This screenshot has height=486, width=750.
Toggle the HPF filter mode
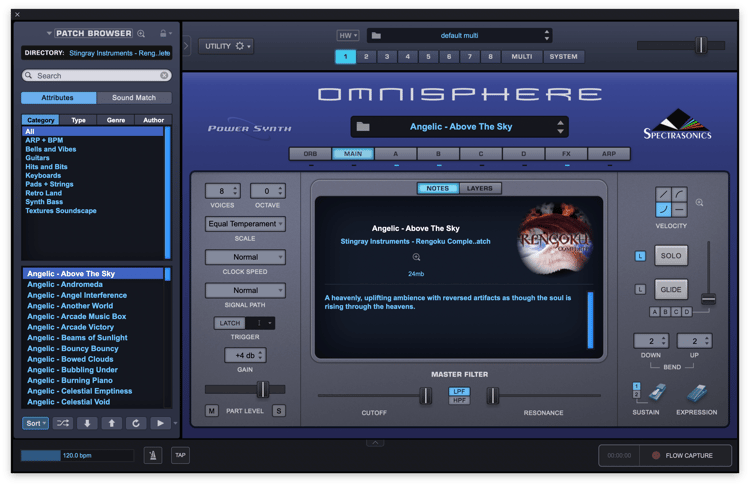pyautogui.click(x=459, y=400)
